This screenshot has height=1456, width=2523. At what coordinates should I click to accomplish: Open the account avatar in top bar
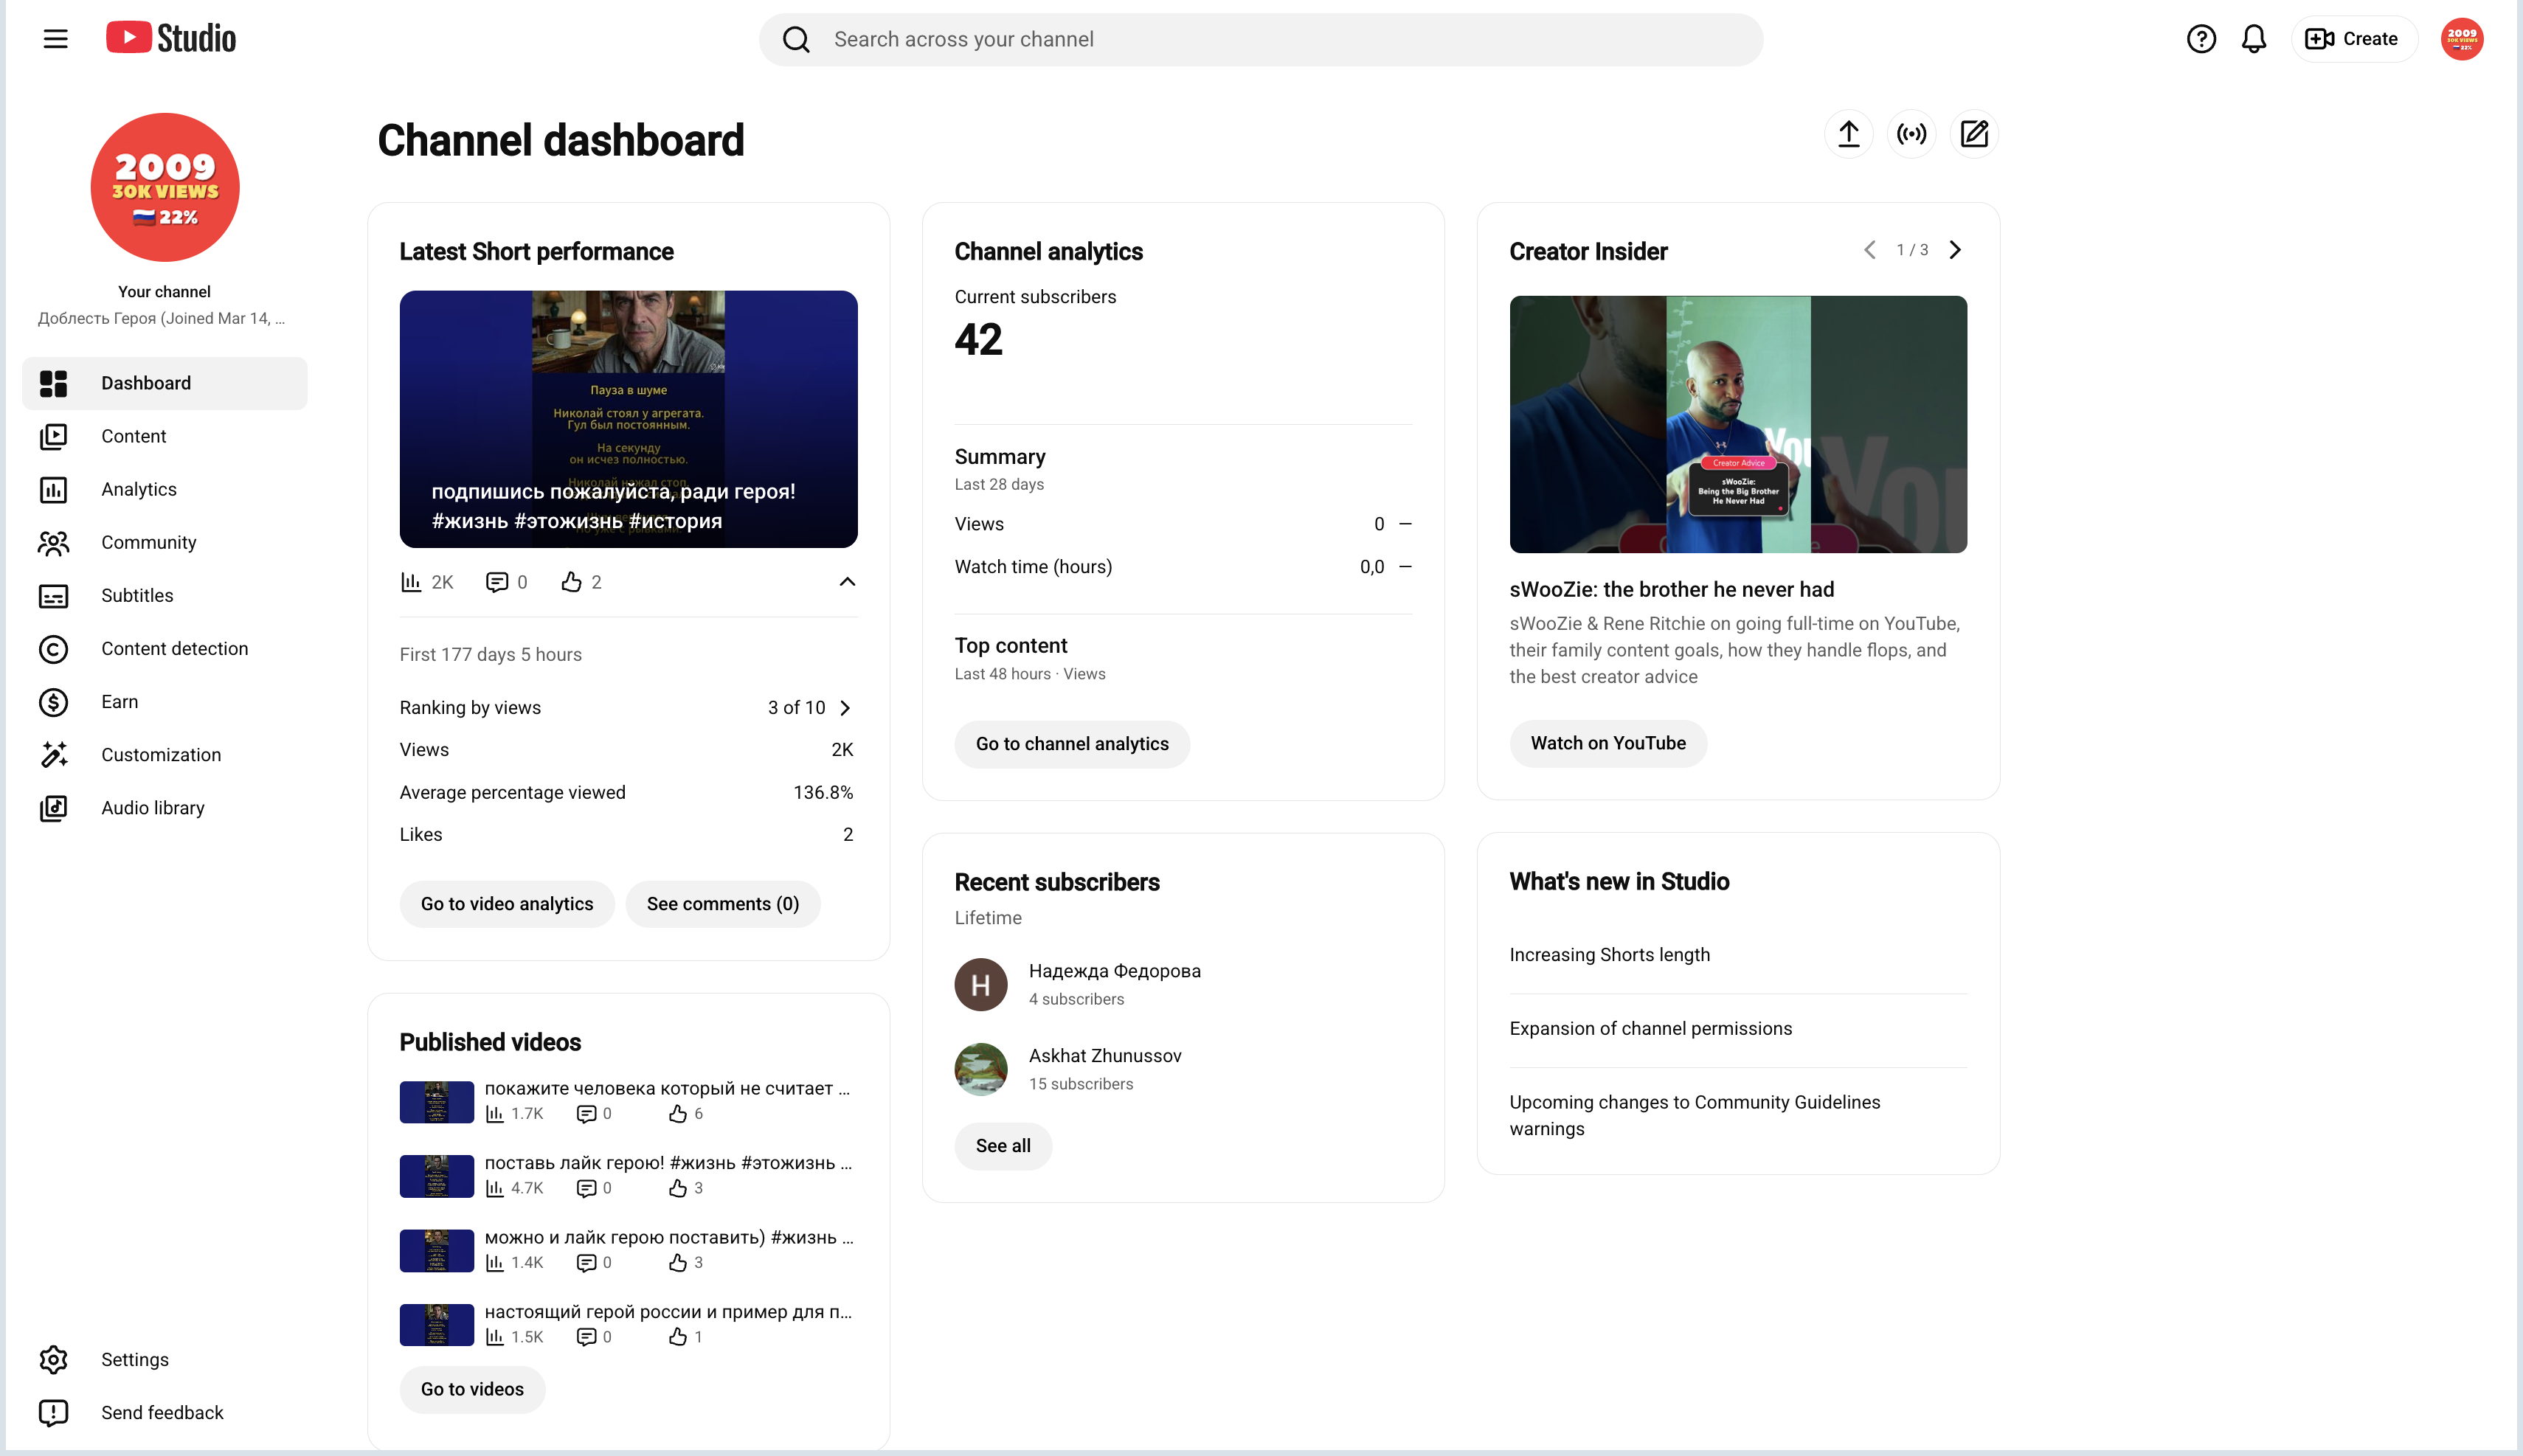[2462, 39]
